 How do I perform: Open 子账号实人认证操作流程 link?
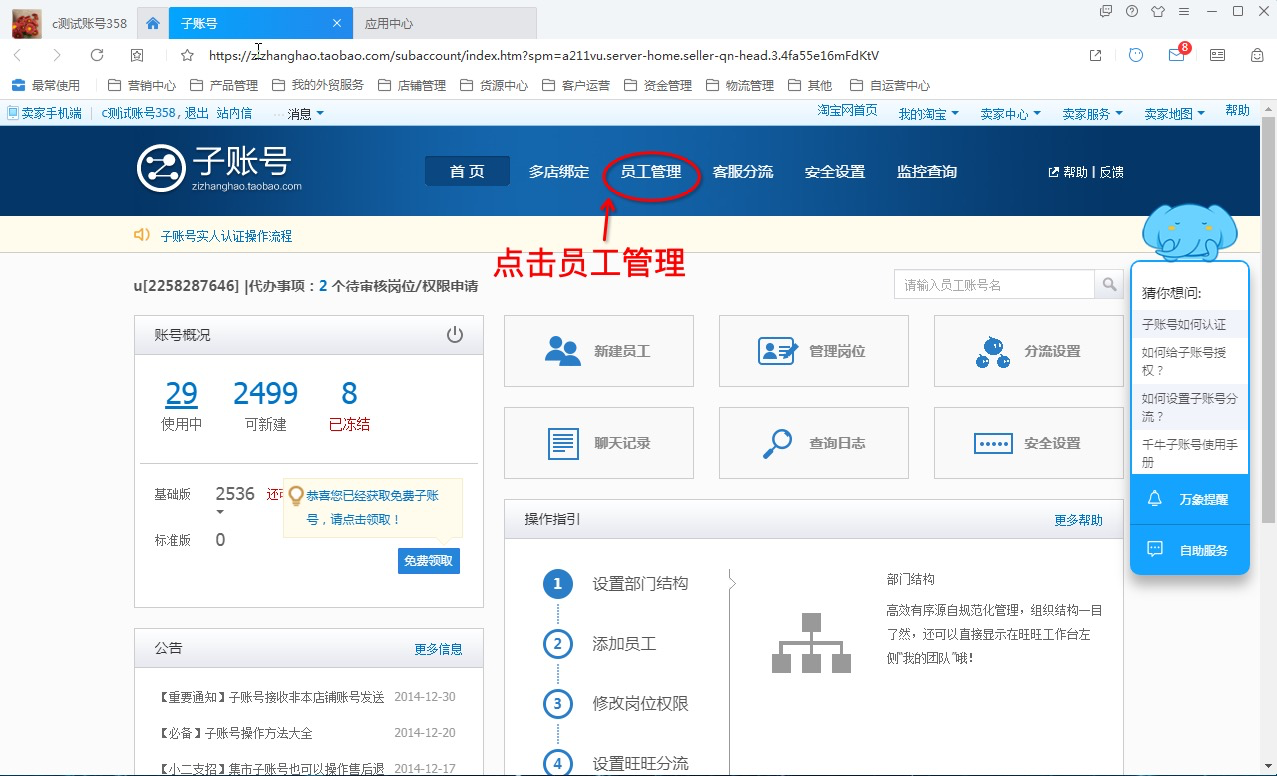(227, 236)
